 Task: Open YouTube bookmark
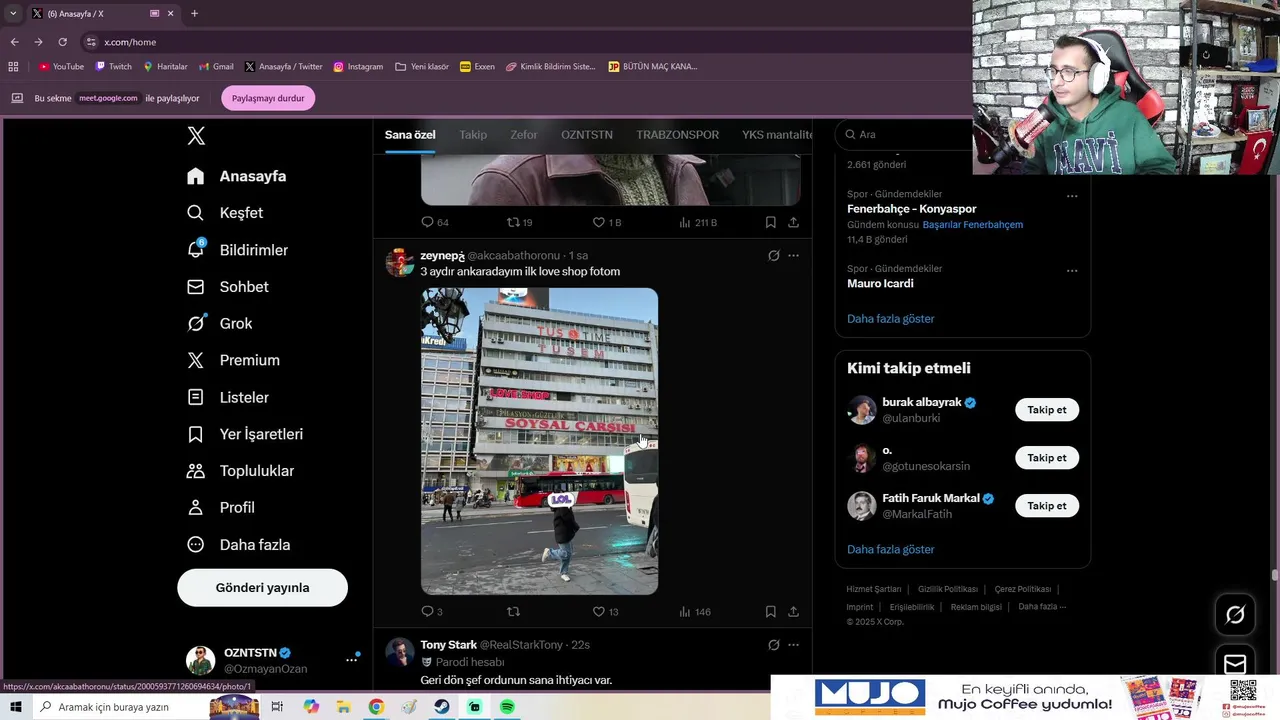[61, 67]
